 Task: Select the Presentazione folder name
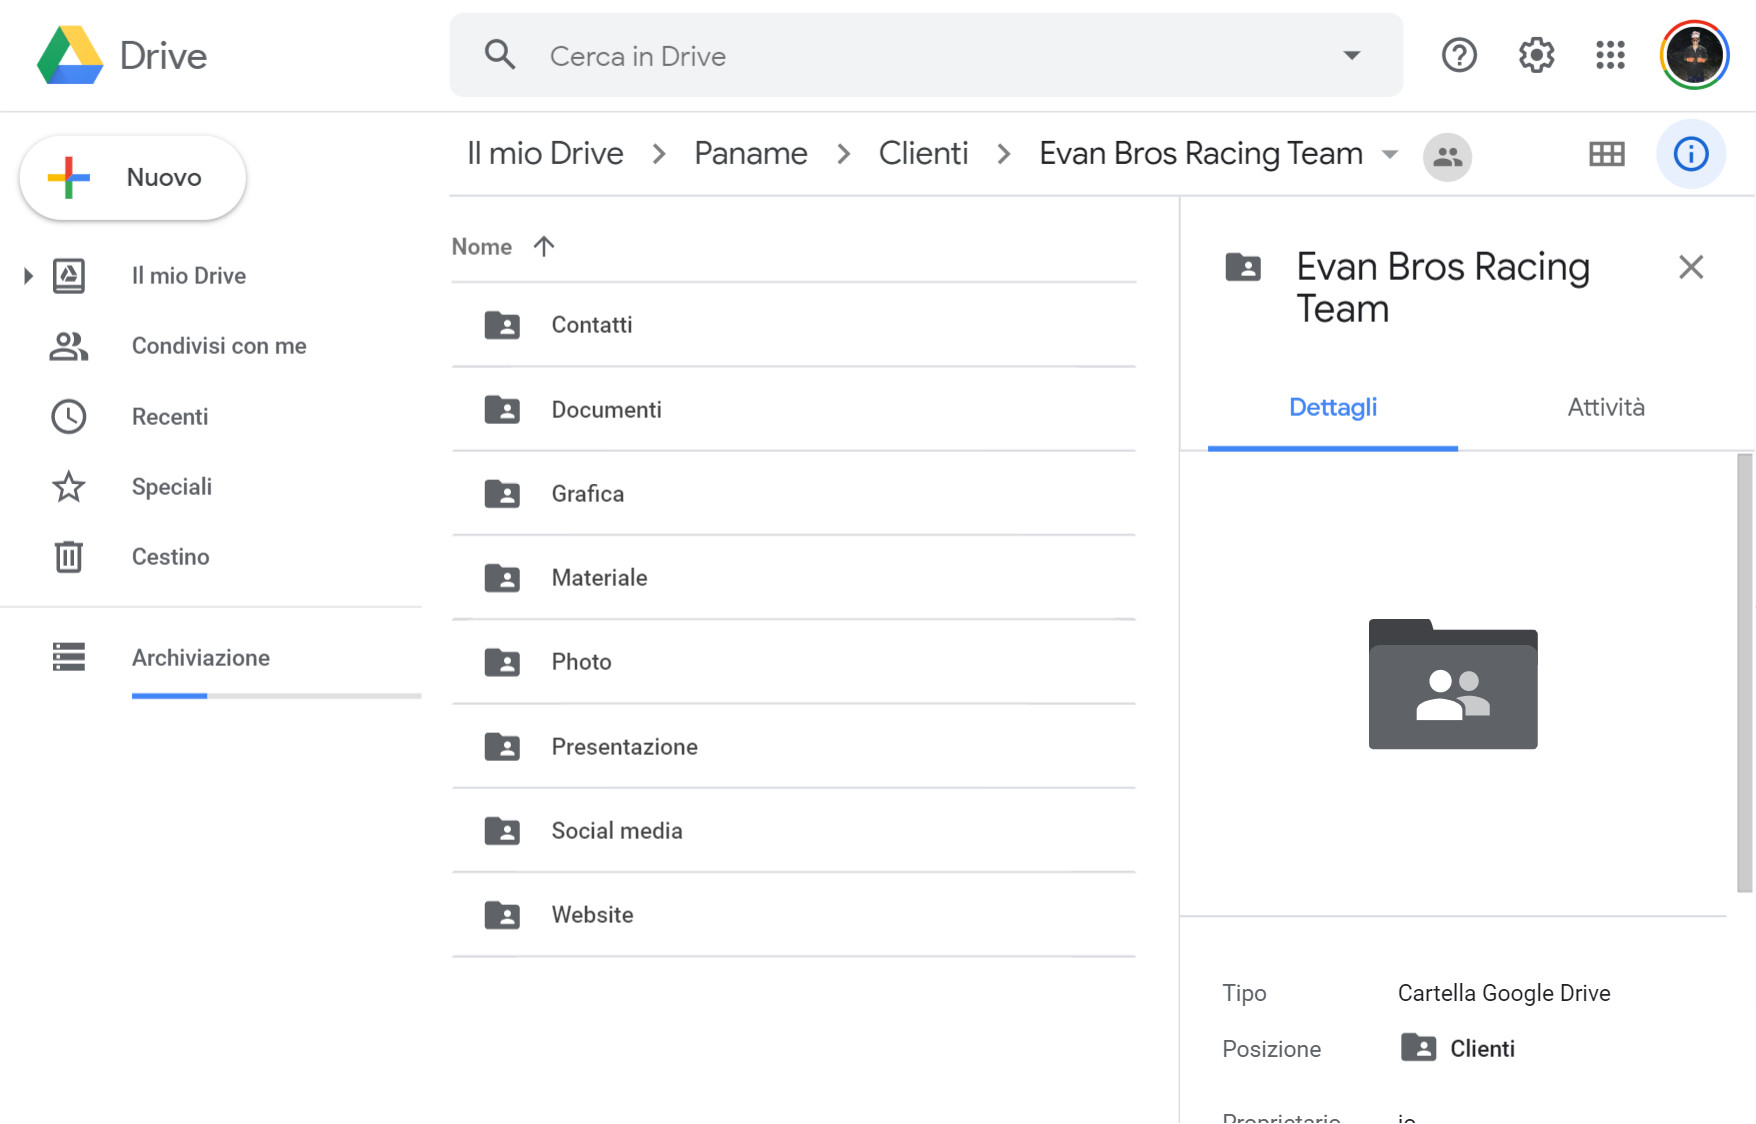coord(625,747)
